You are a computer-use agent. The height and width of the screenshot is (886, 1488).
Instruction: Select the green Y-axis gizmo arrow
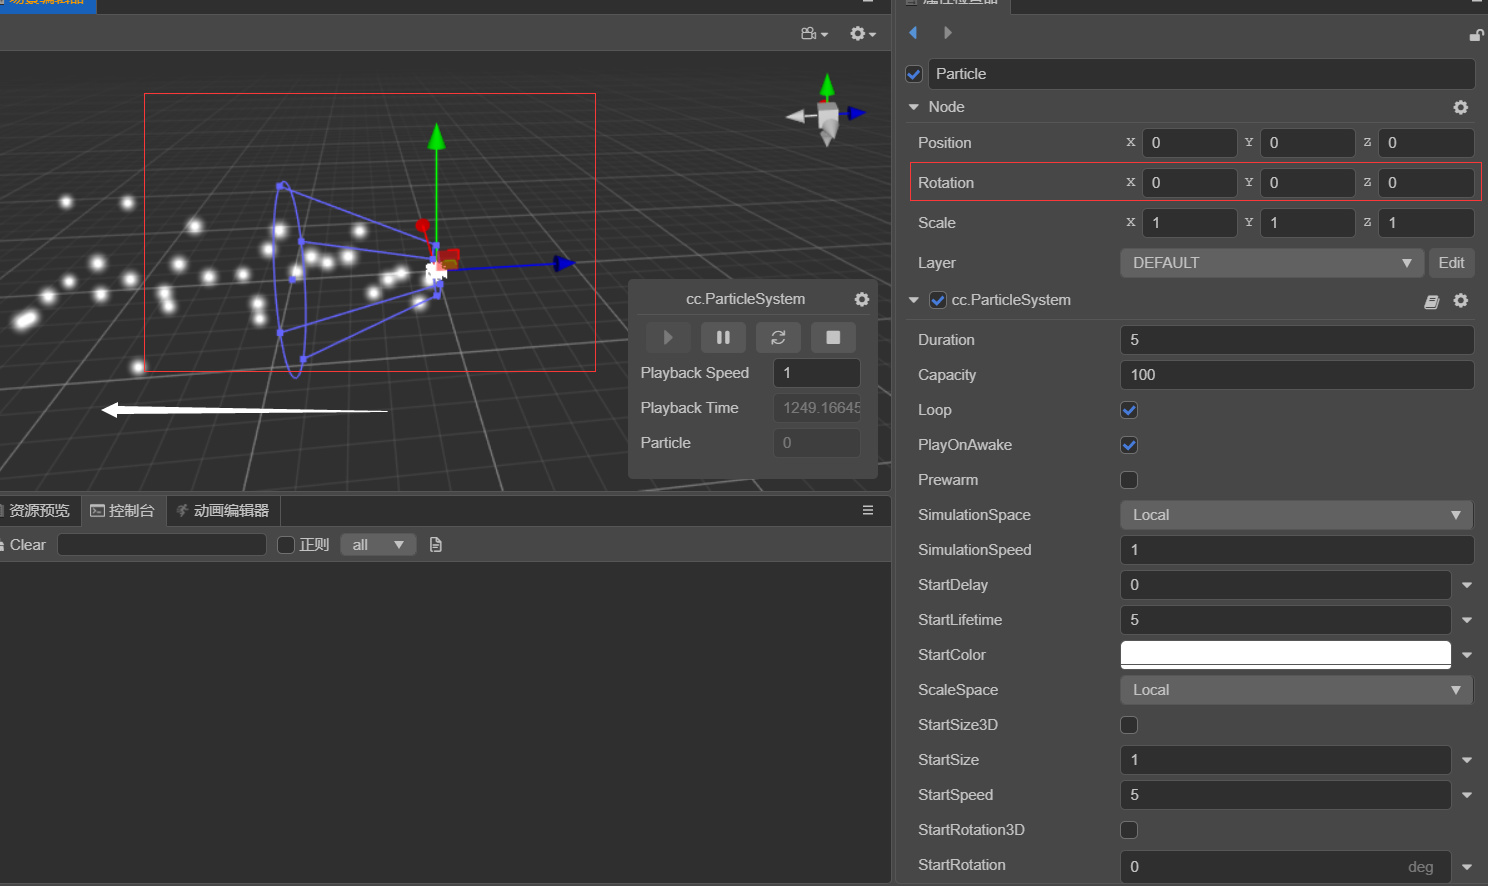tap(436, 137)
